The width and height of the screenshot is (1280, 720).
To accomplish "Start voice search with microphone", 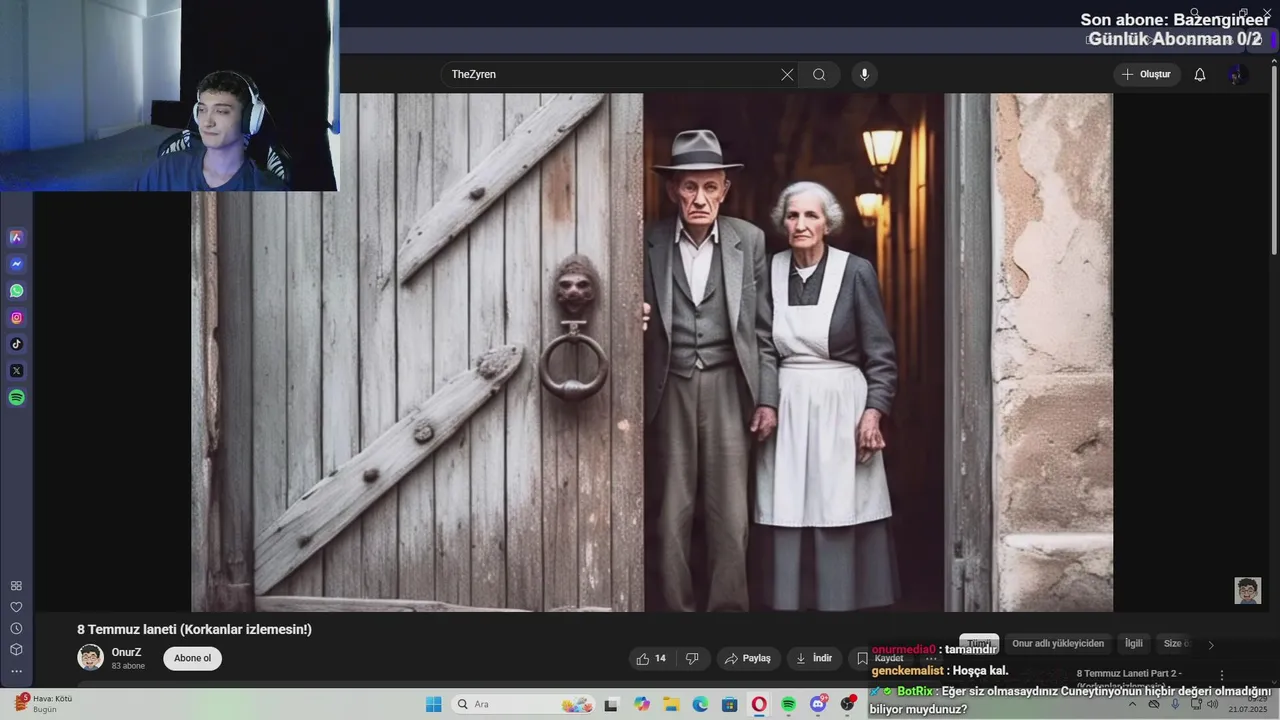I will [864, 75].
